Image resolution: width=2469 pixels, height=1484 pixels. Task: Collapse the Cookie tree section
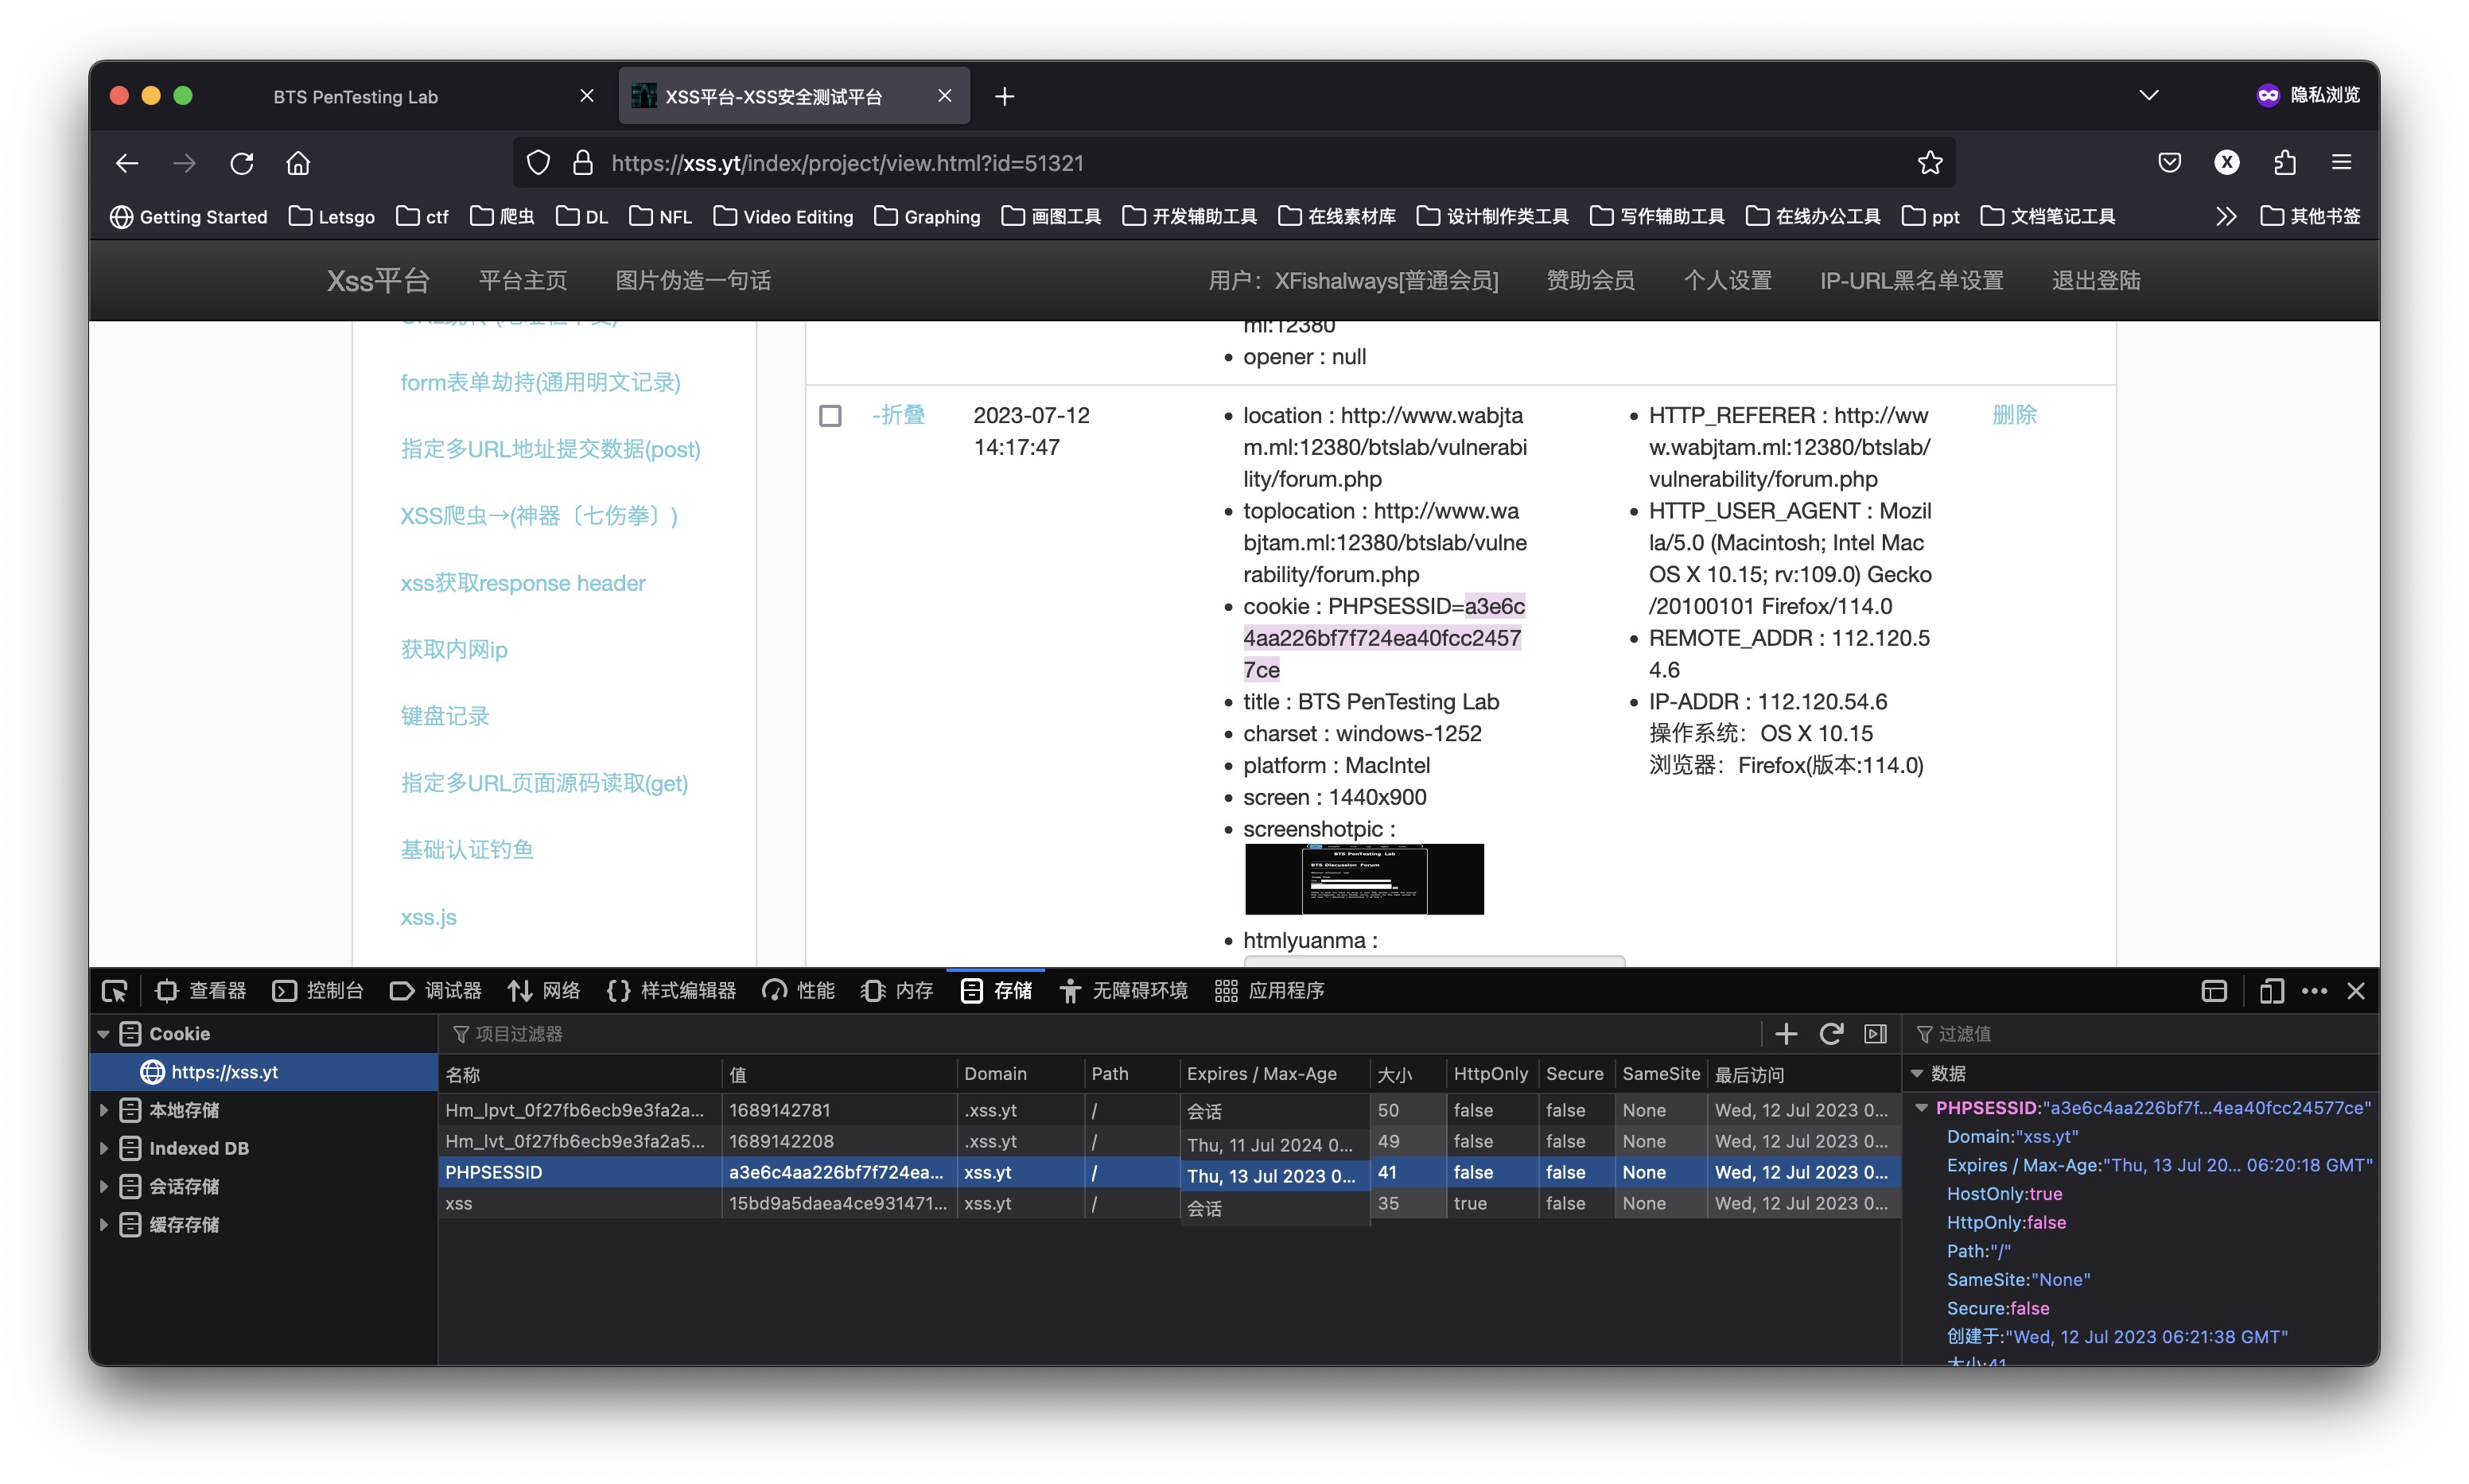104,1033
